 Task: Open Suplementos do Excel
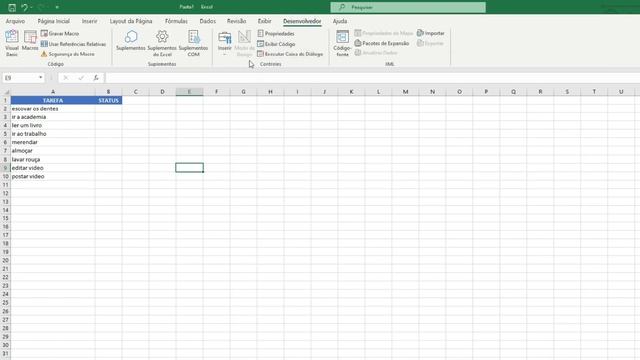coord(162,43)
